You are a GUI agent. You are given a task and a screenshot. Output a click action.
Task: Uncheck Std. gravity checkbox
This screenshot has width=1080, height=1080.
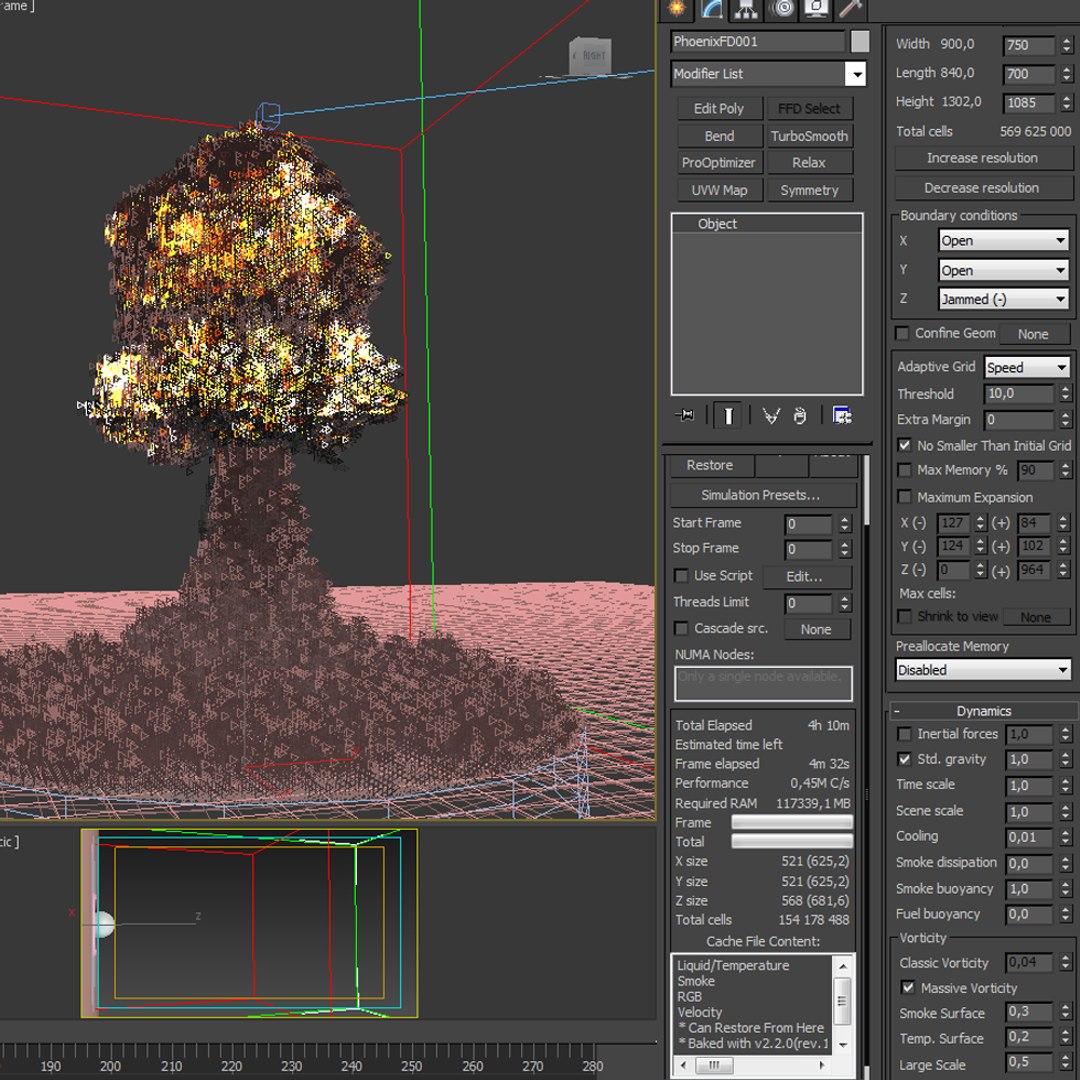[904, 760]
